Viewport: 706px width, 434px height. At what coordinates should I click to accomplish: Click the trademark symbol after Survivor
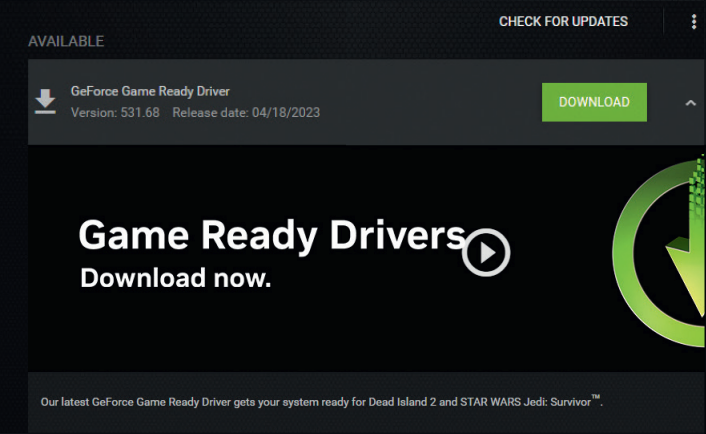[597, 398]
